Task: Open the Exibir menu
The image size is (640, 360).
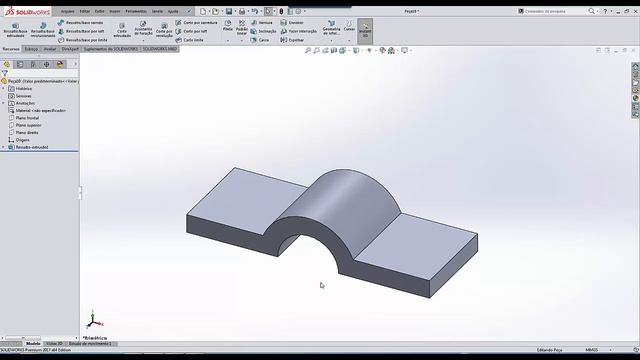Action: click(x=99, y=11)
